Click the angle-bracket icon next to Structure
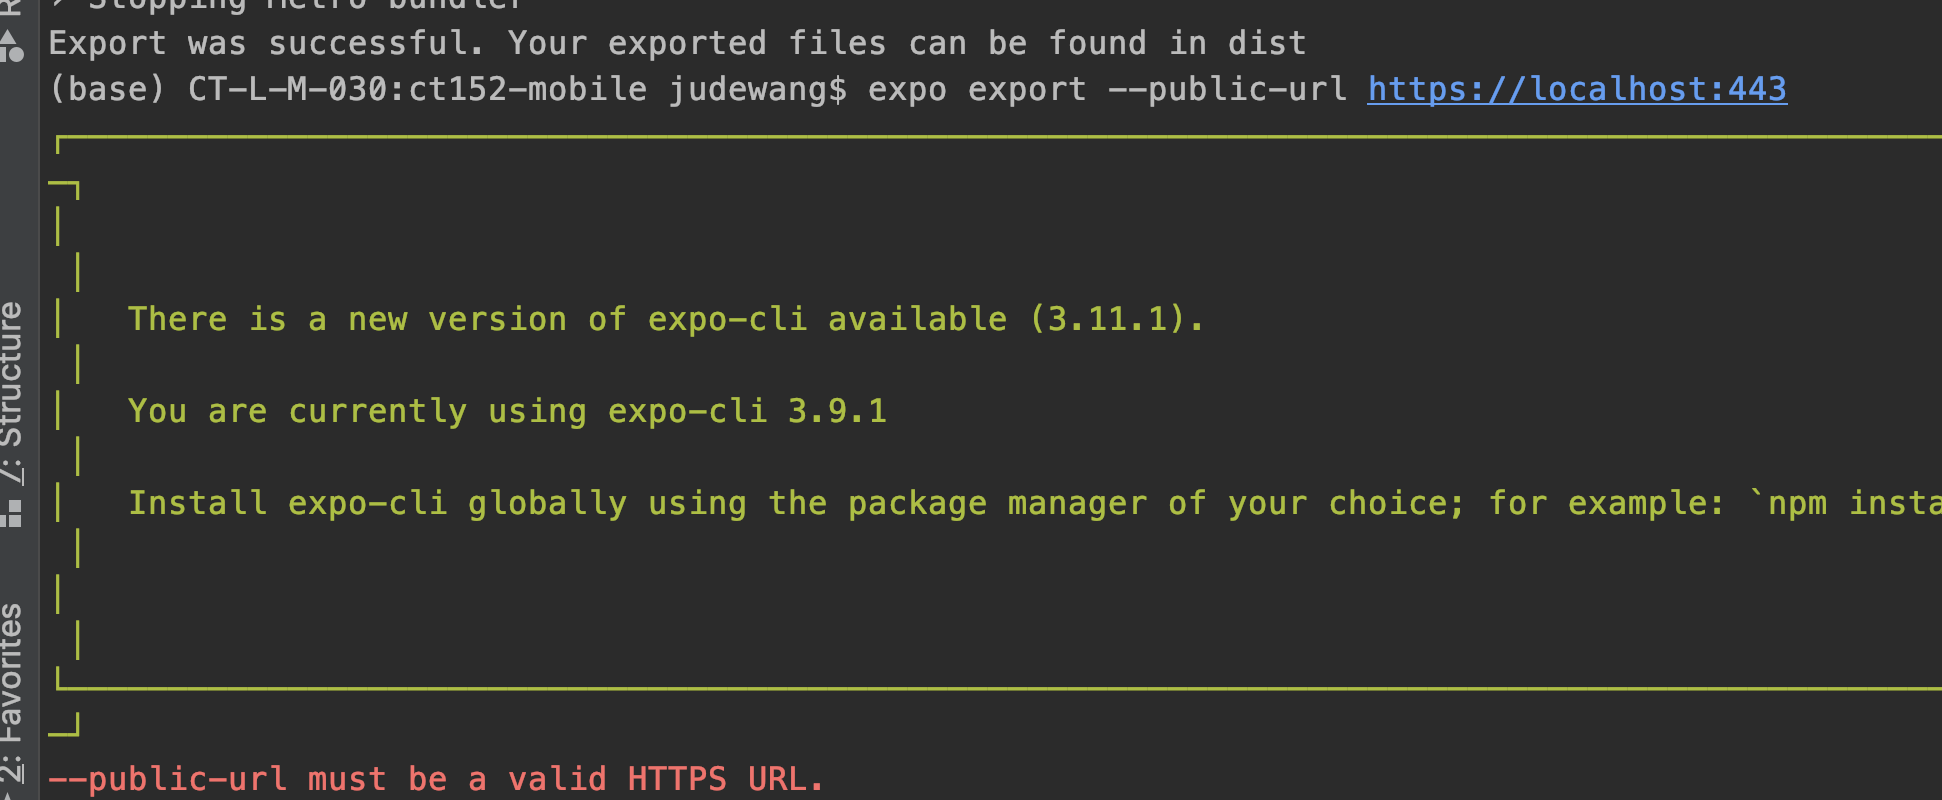This screenshot has width=1942, height=800. 14,478
